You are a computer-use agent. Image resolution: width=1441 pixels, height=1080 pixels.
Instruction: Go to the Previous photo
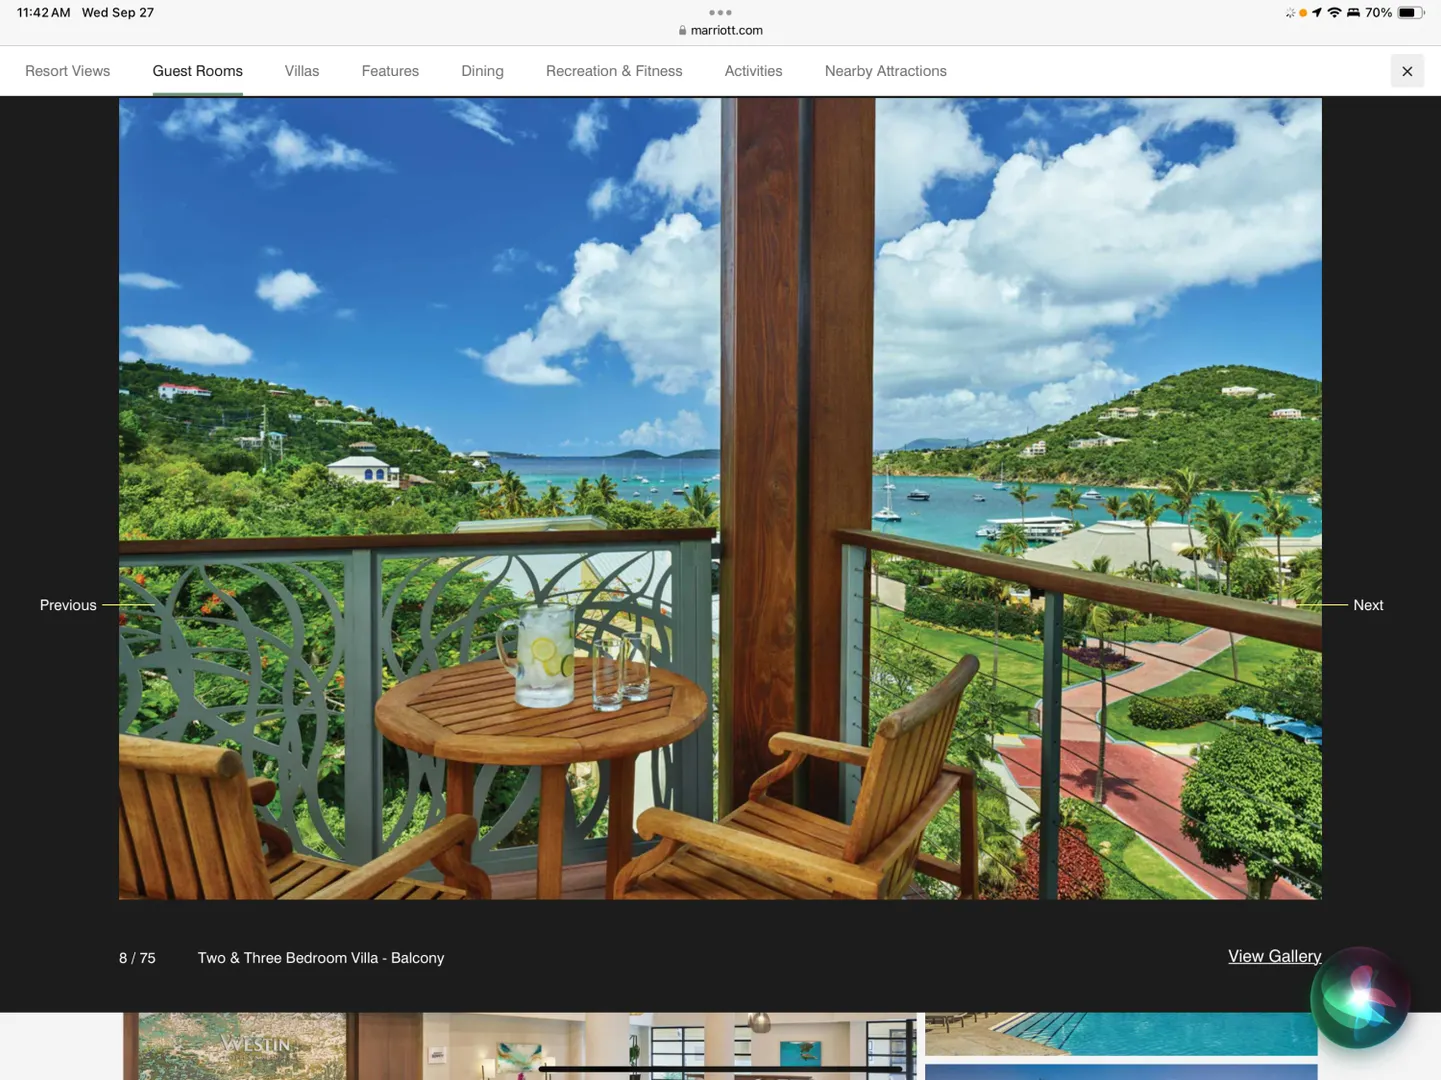(68, 605)
